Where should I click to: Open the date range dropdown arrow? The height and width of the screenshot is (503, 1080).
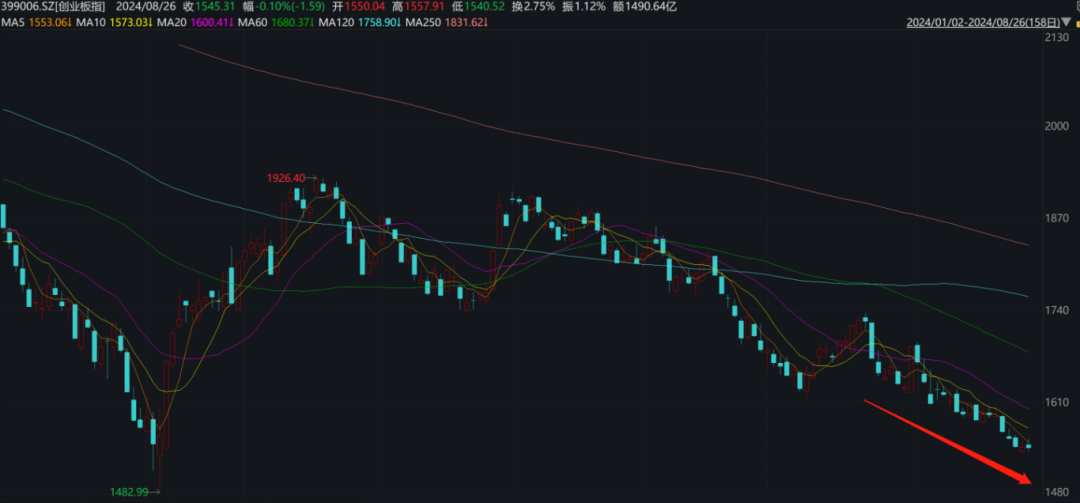(x=1066, y=23)
